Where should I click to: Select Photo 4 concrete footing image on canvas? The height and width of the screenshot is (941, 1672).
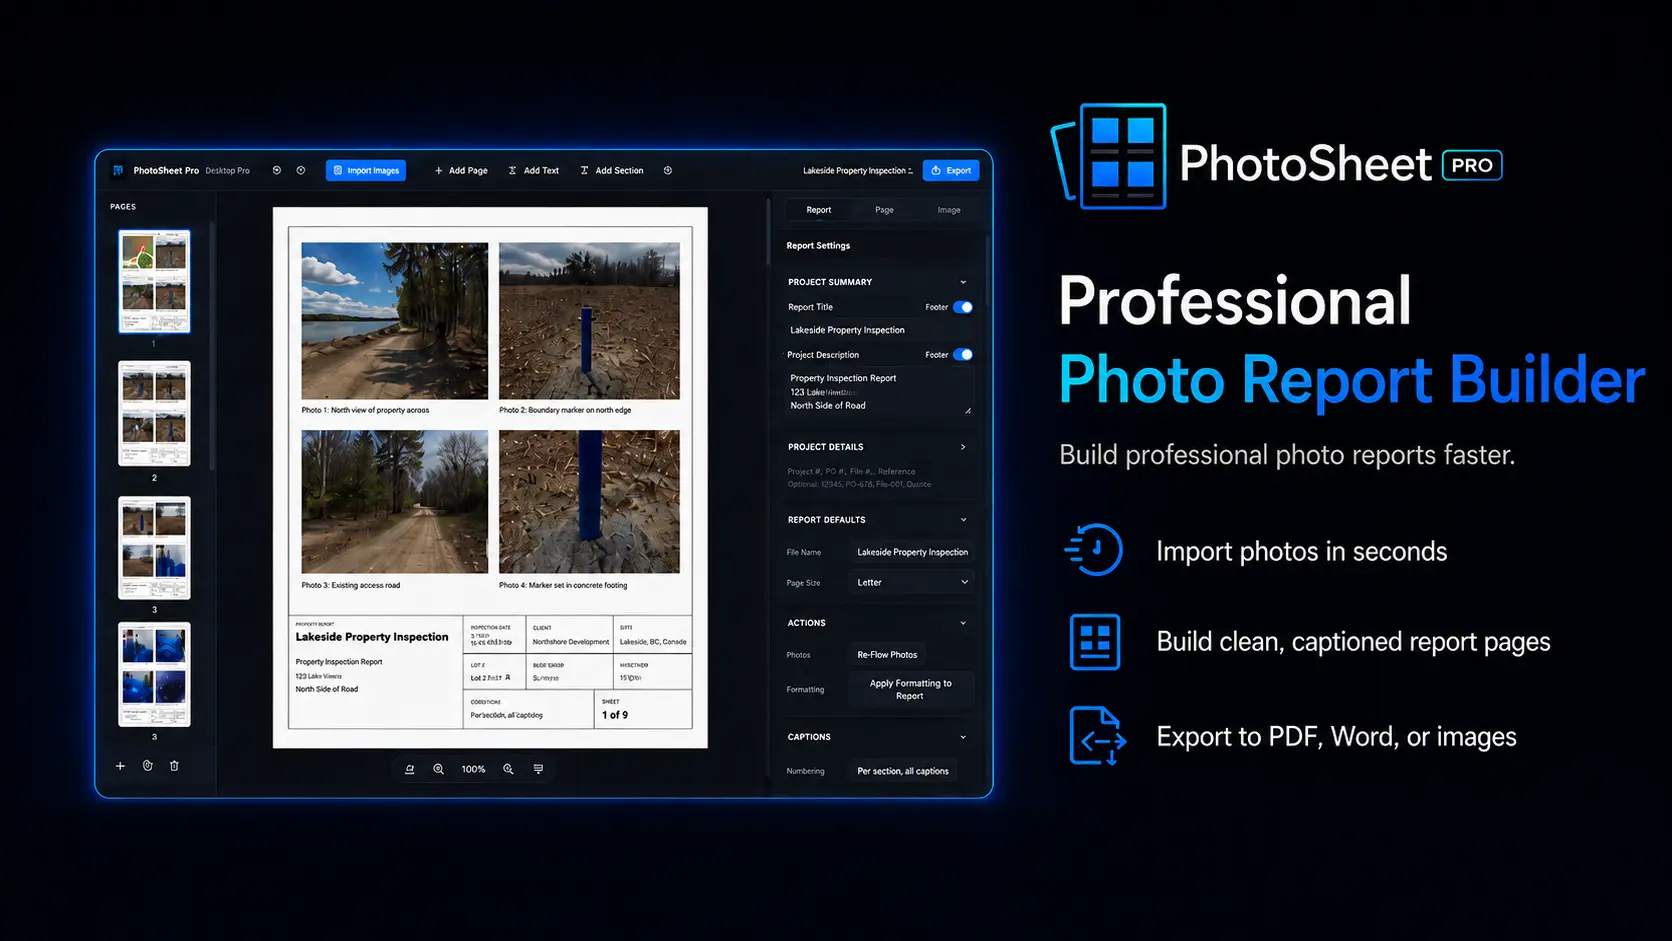589,502
